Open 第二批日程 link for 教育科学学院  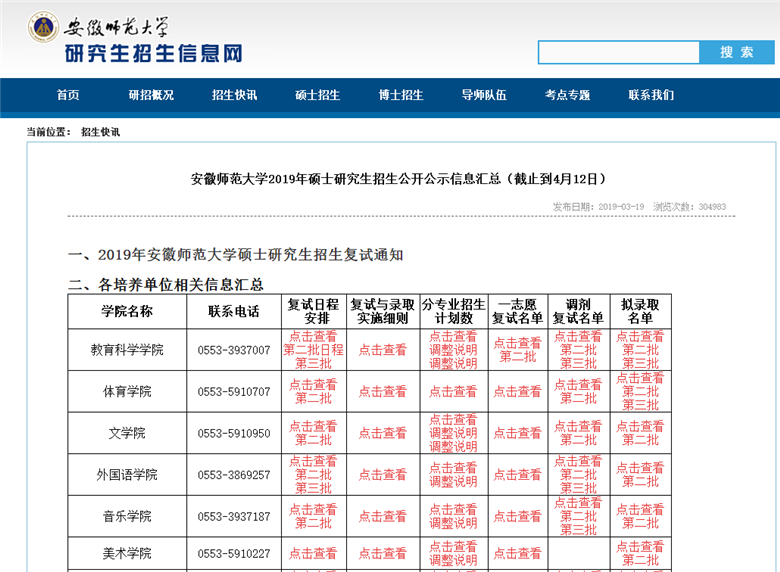pos(313,350)
